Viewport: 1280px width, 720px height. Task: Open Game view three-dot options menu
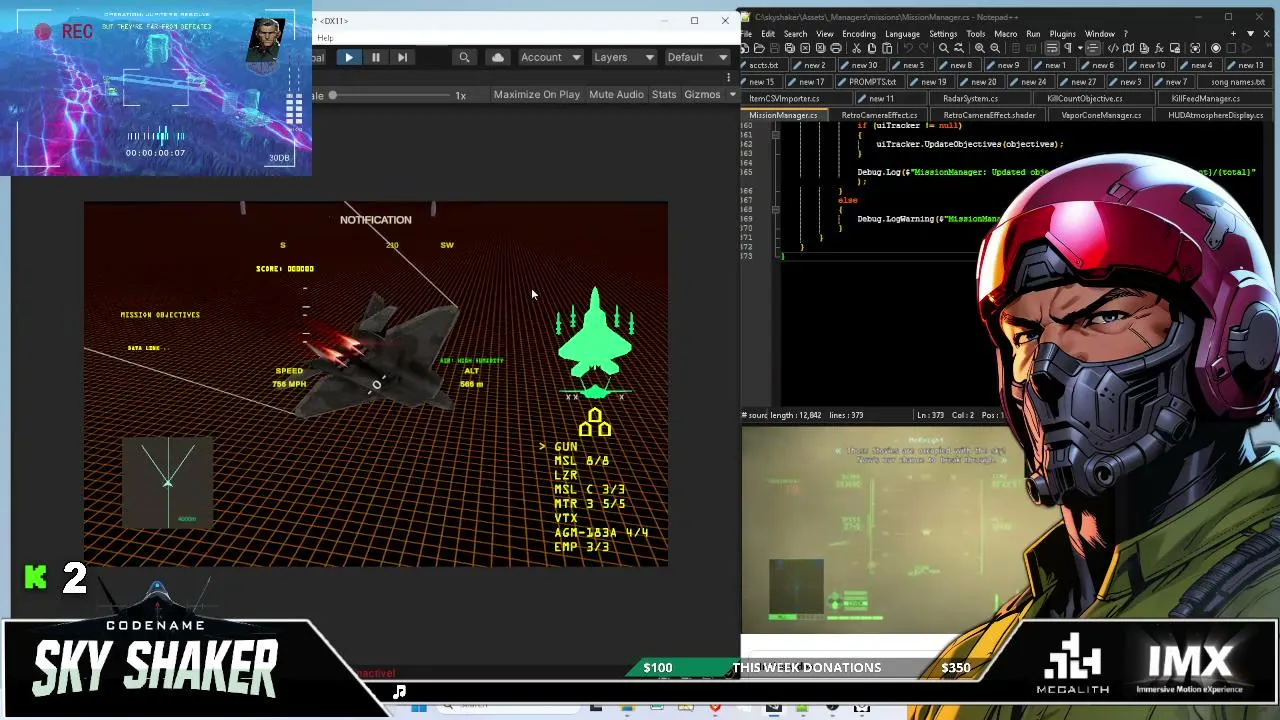pyautogui.click(x=729, y=77)
